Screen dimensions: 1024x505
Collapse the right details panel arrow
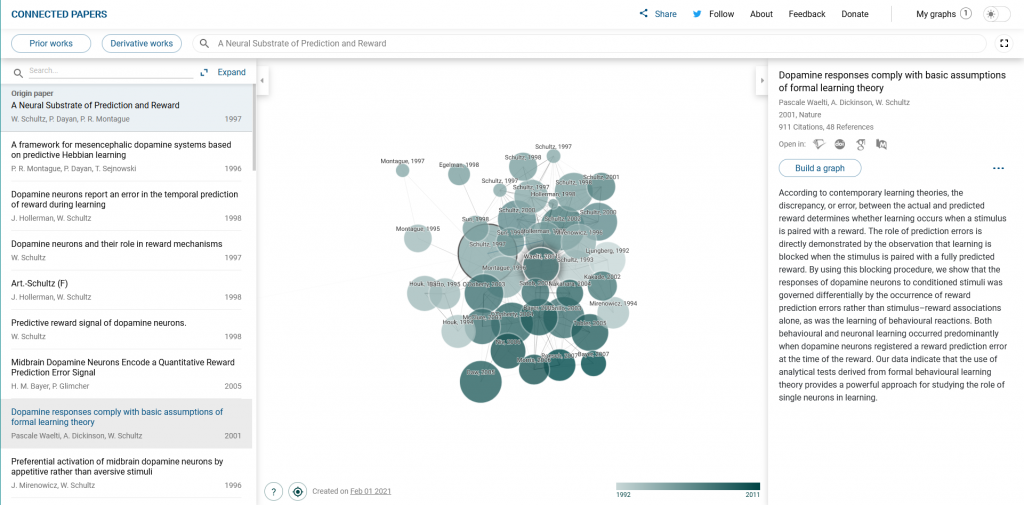(x=760, y=80)
